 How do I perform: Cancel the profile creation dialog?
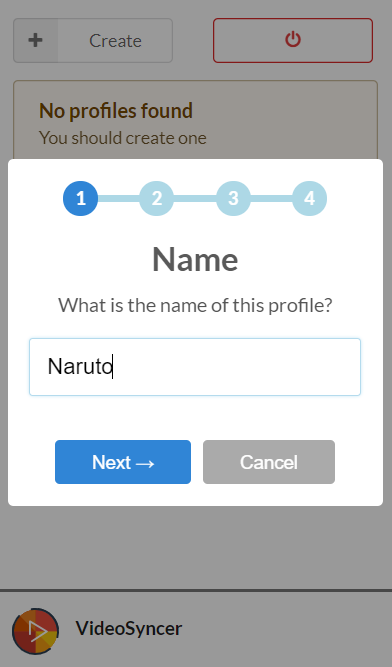coord(269,462)
